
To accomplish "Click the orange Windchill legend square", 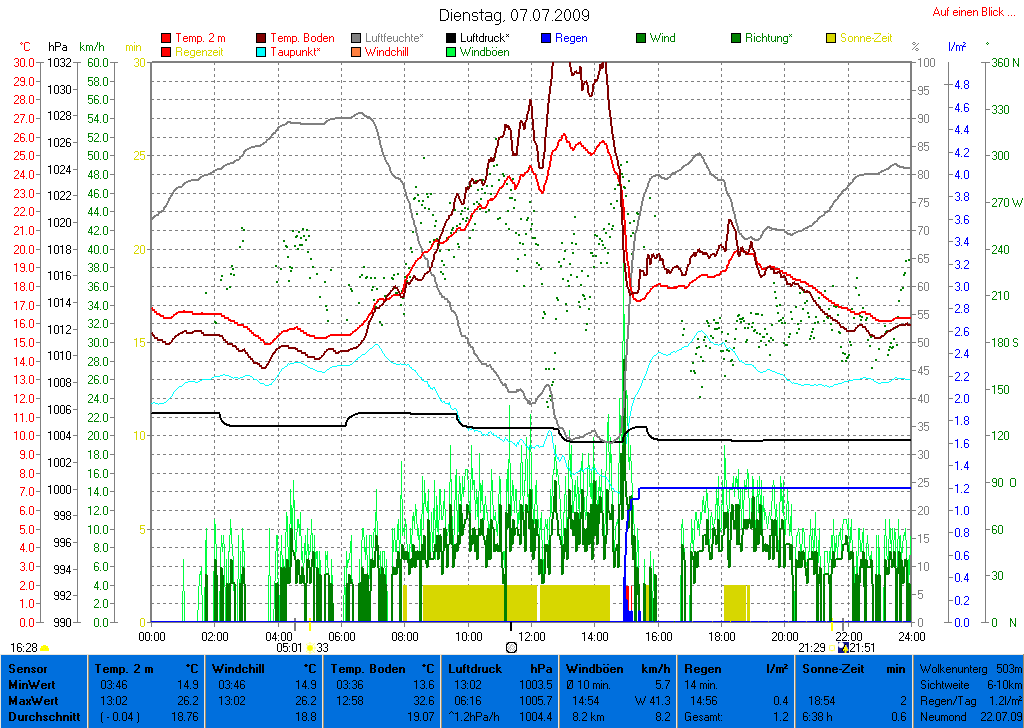I will (357, 52).
